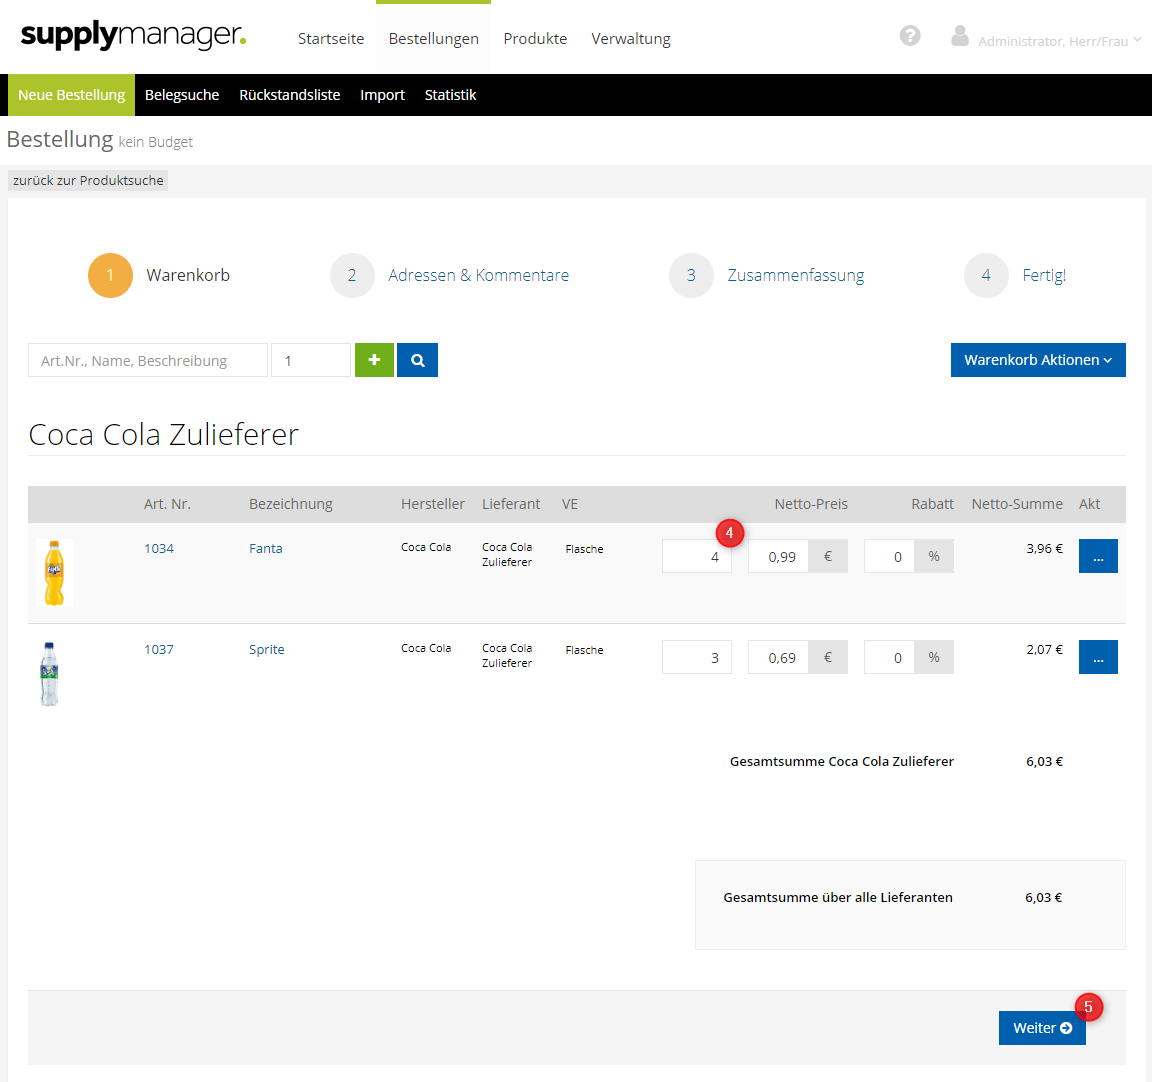
Task: Click the Fanta quantity input field
Action: point(696,557)
